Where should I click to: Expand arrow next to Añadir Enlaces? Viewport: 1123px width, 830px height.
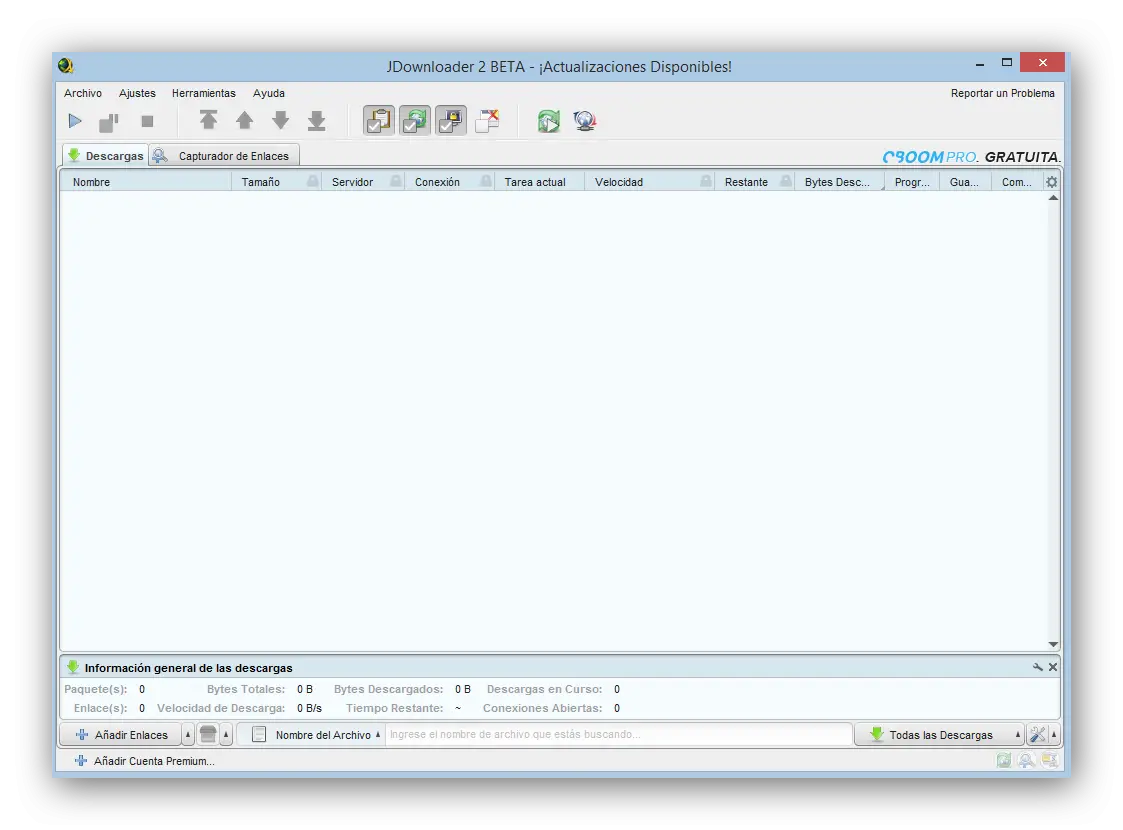tap(188, 735)
